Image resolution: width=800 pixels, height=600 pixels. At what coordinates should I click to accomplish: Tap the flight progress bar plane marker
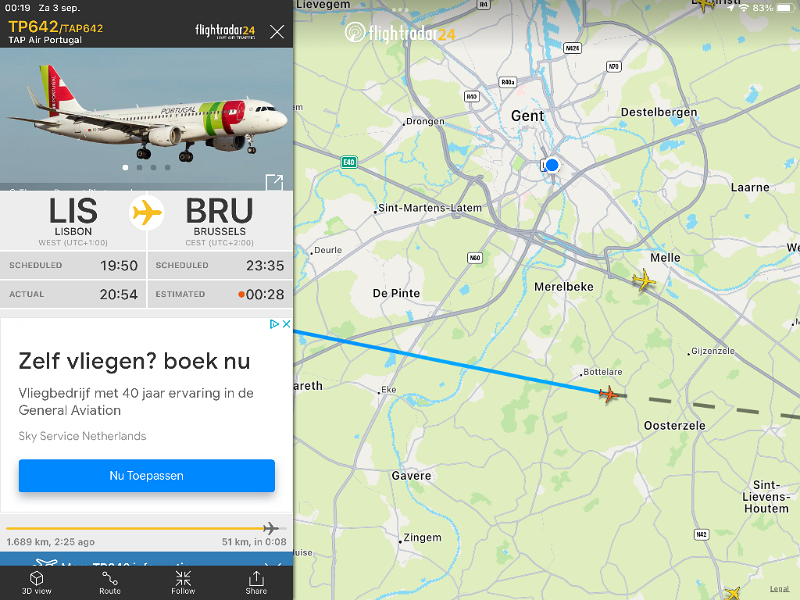[x=270, y=528]
